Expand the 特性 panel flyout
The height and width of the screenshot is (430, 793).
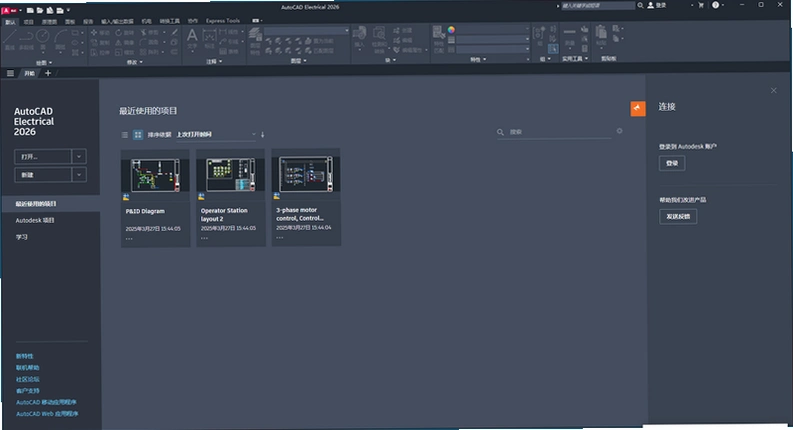(478, 60)
